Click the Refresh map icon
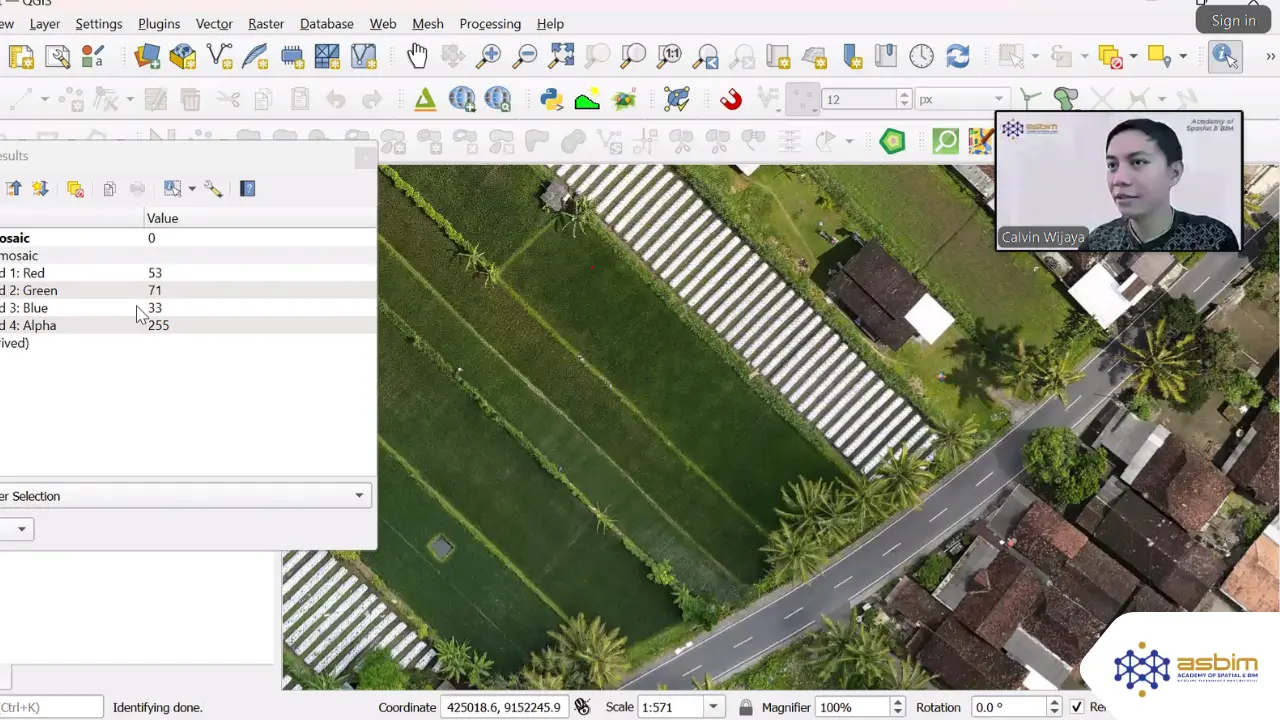The image size is (1280, 720). (957, 56)
